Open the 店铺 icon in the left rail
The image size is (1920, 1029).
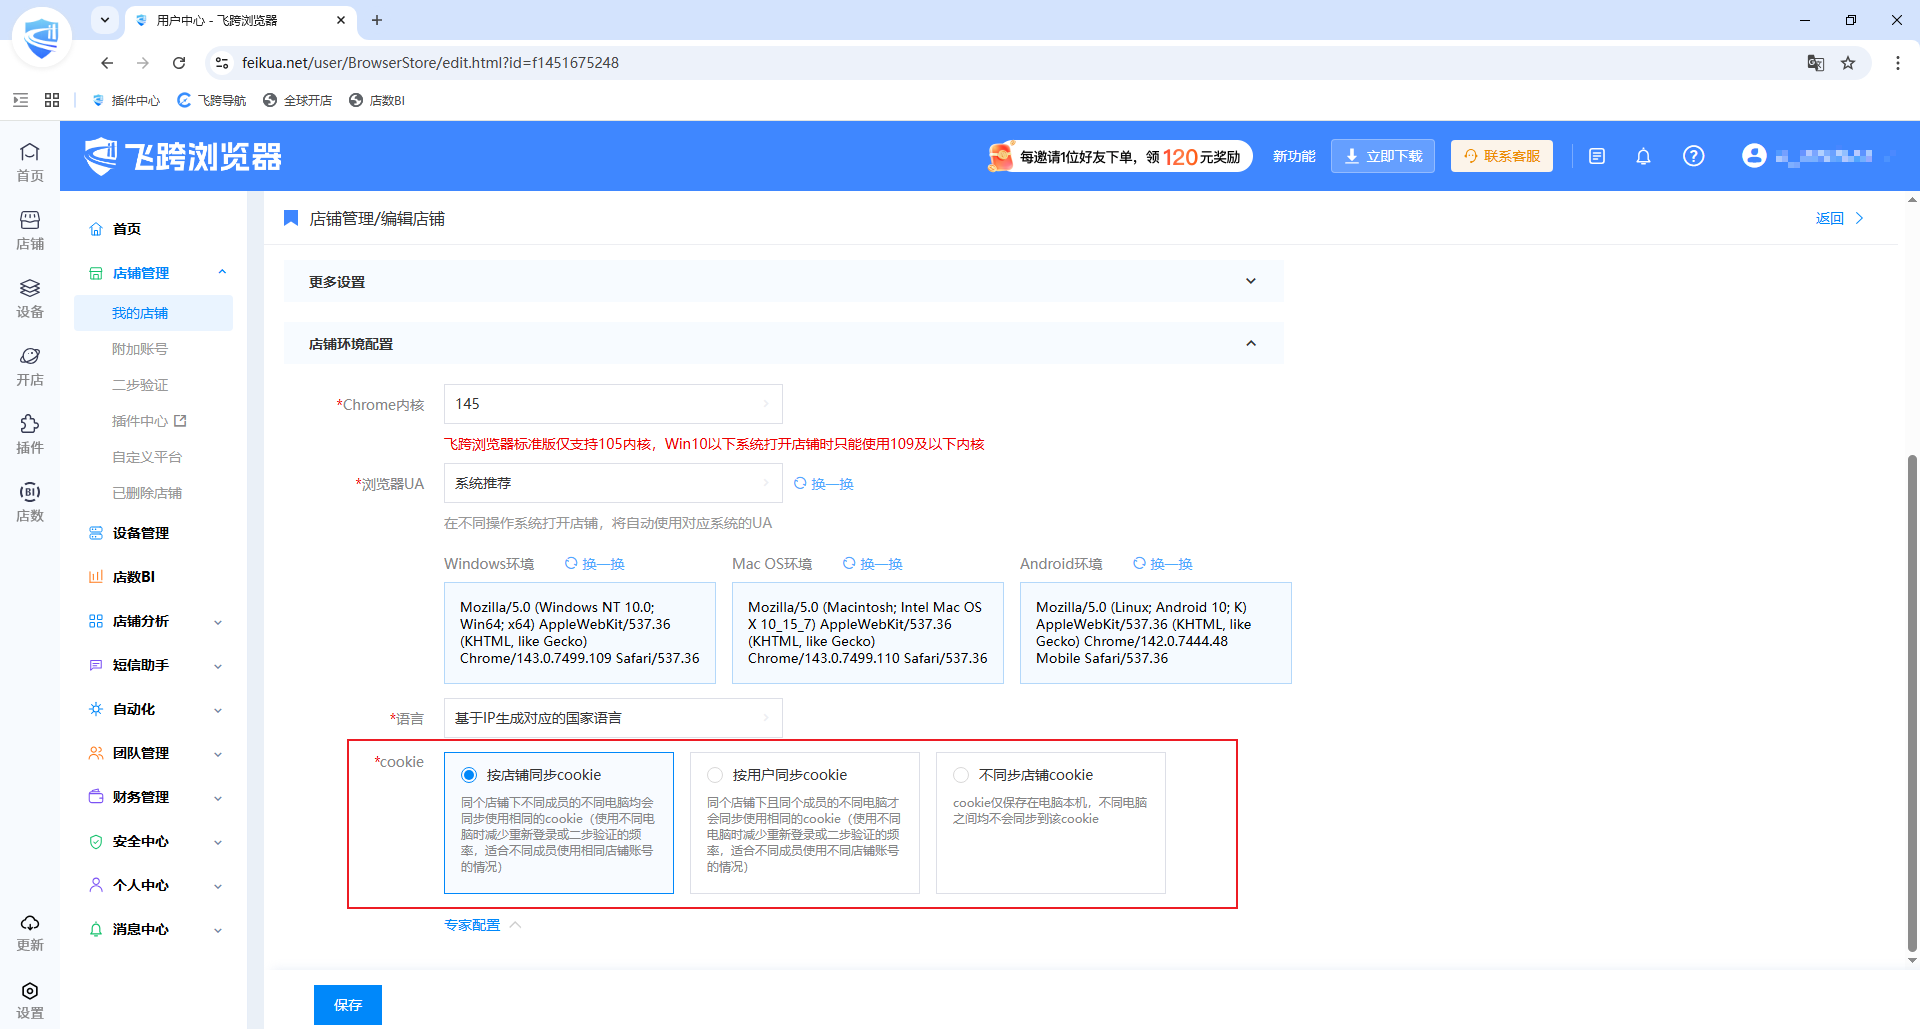[x=30, y=230]
